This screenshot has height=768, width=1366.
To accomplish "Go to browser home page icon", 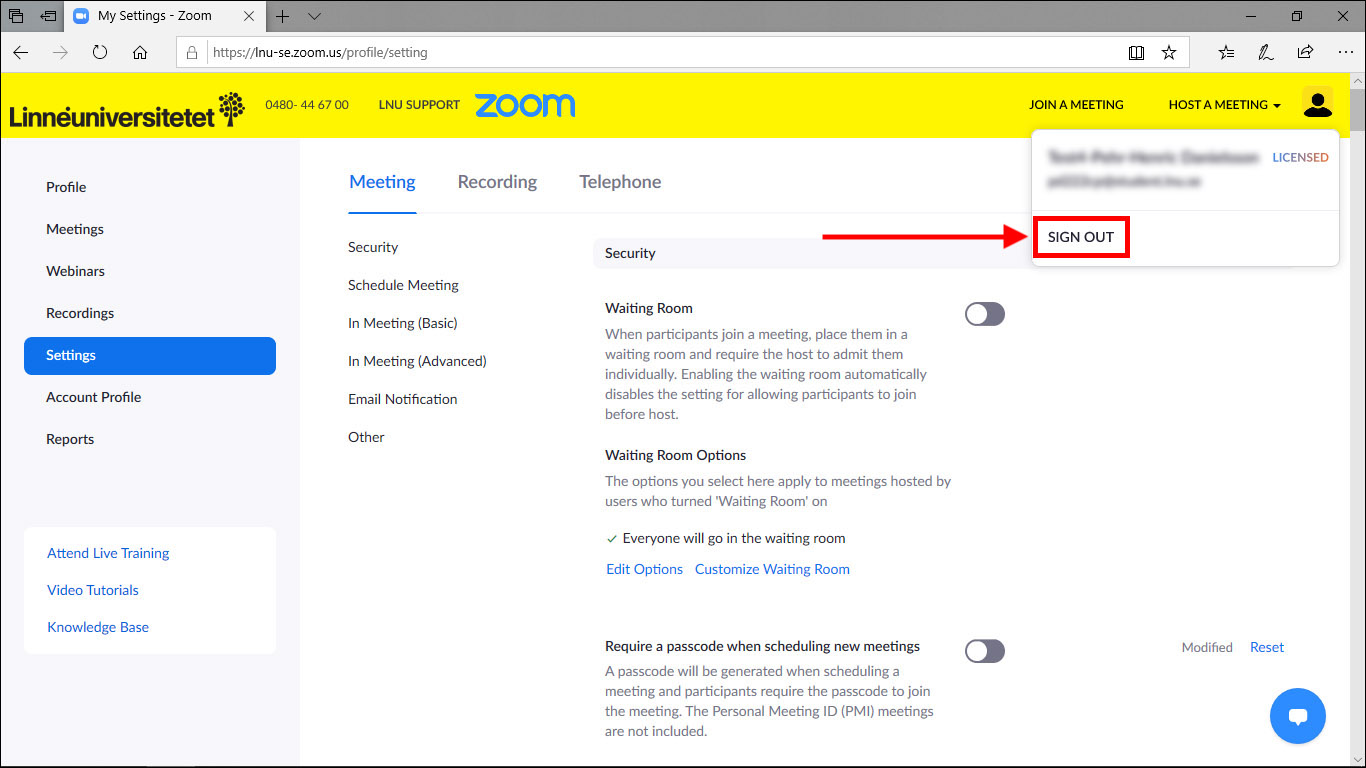I will (140, 52).
